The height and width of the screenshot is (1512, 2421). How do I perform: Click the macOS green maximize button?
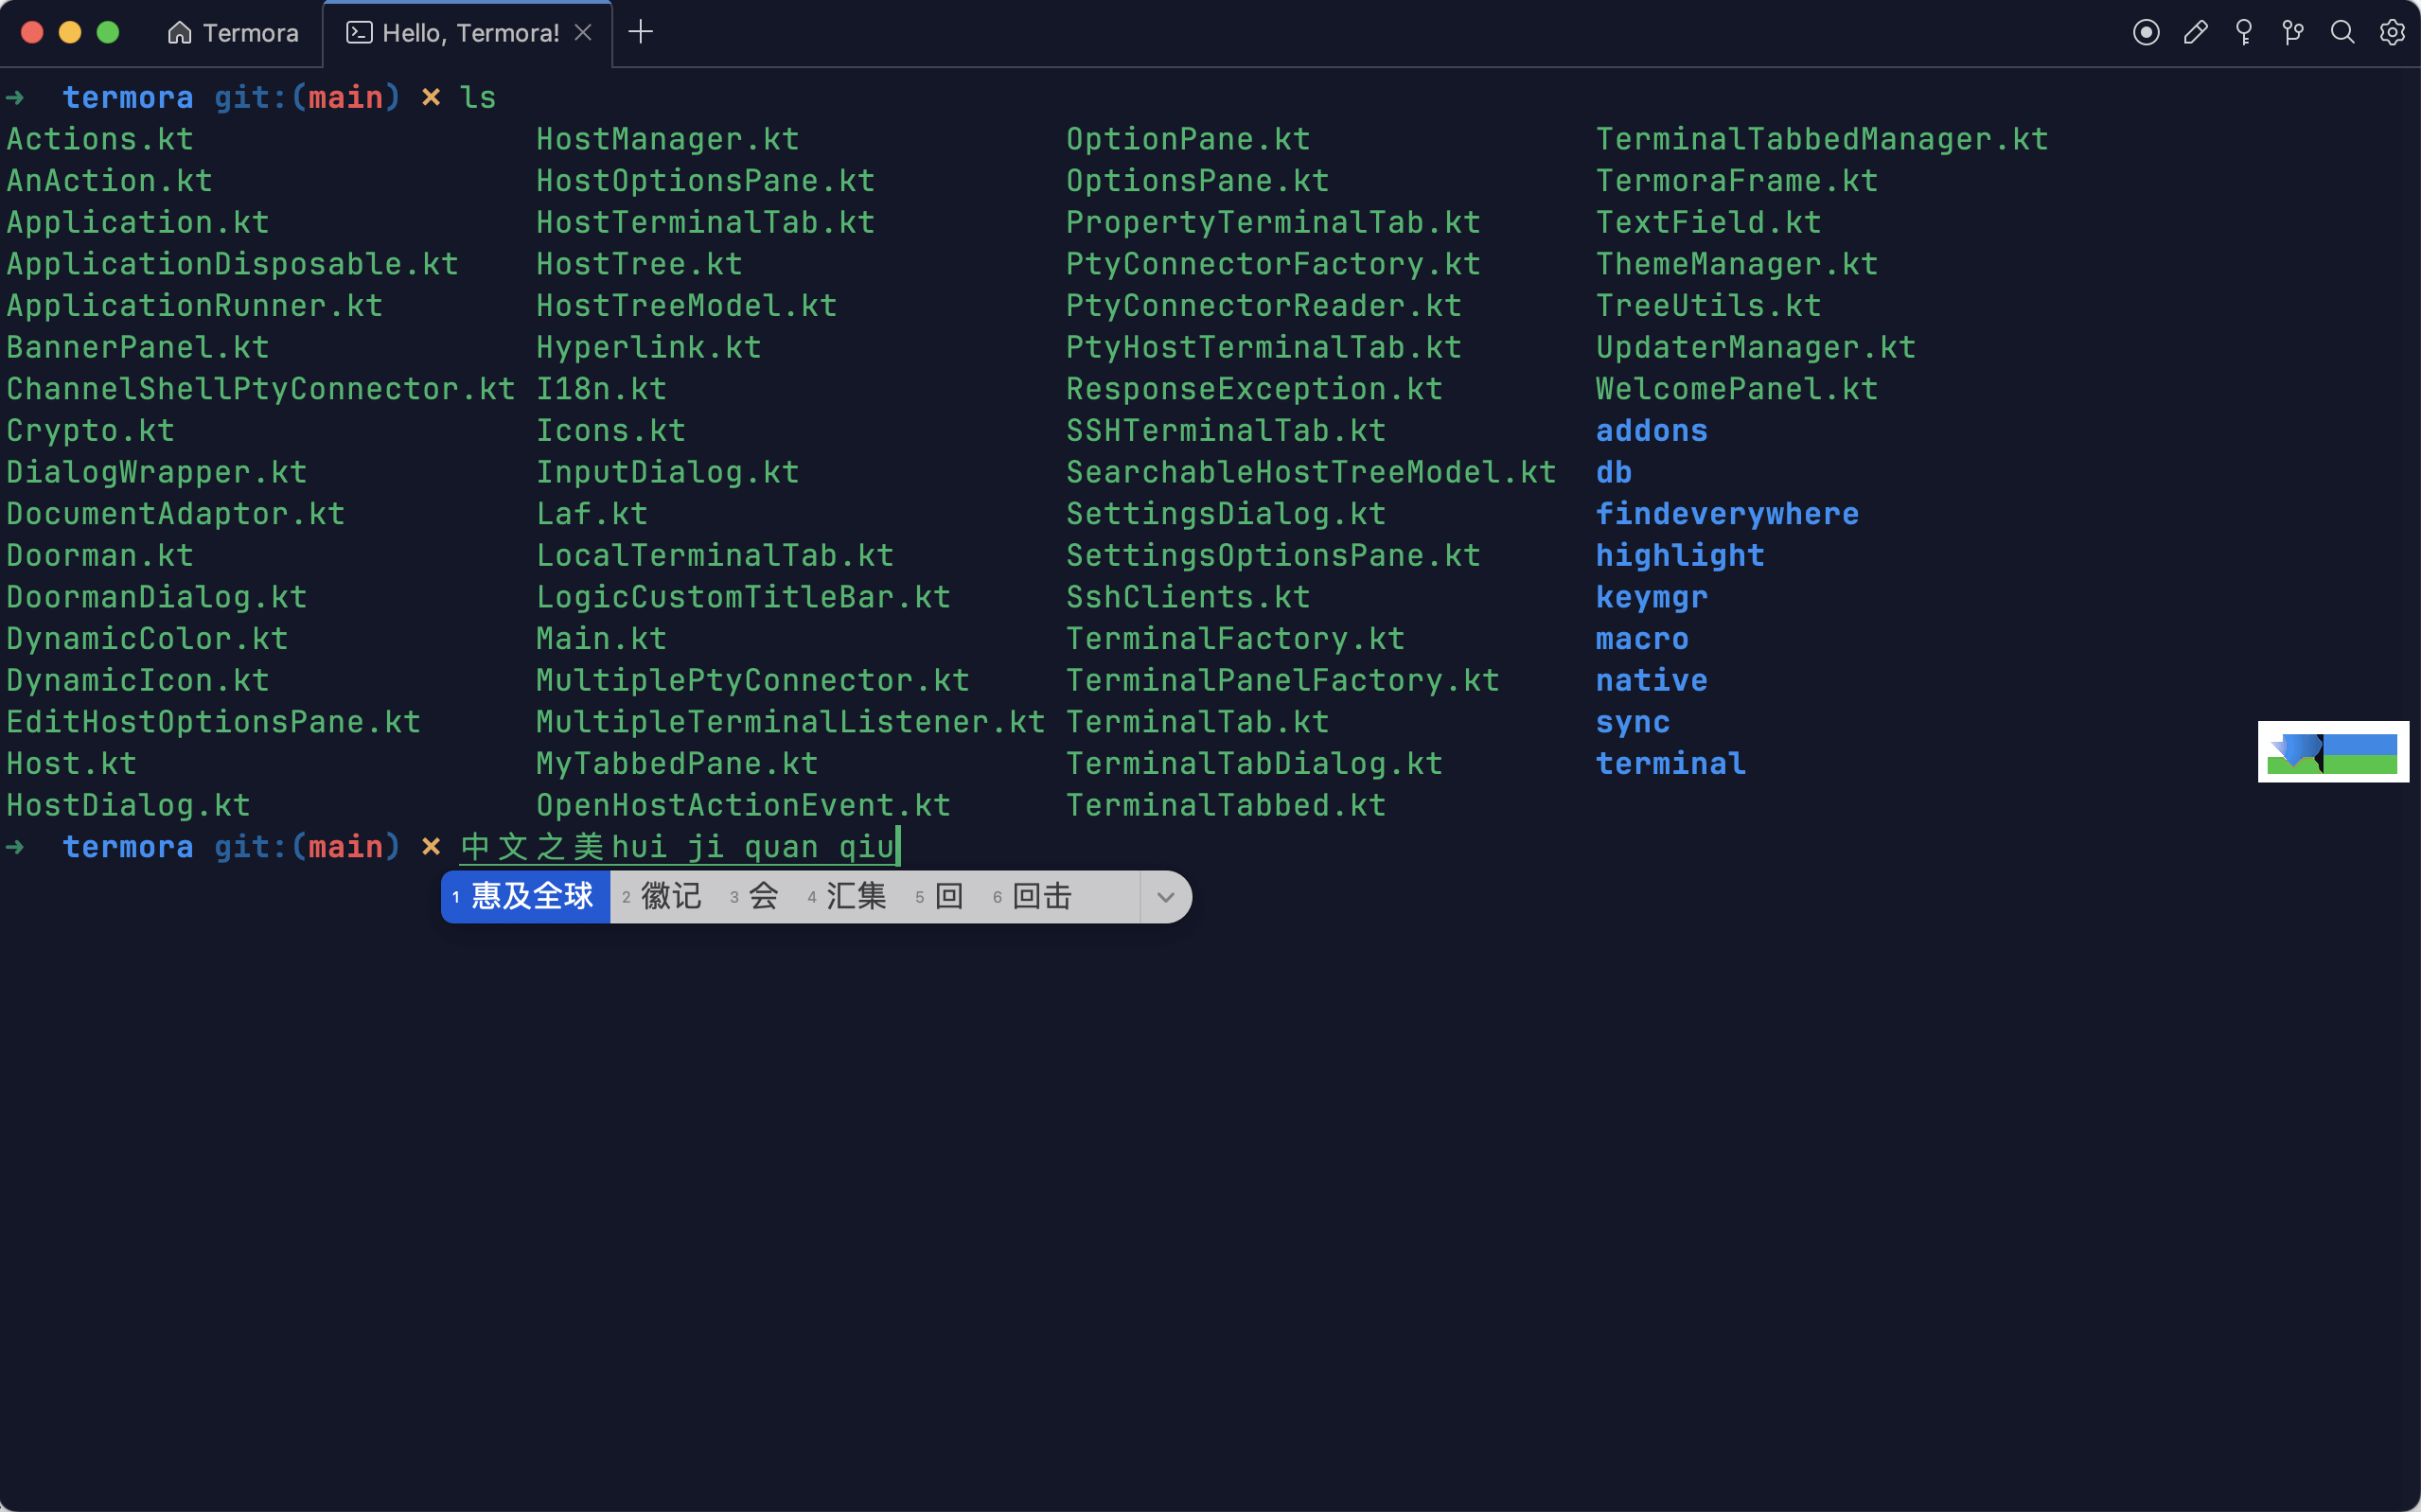[x=108, y=32]
